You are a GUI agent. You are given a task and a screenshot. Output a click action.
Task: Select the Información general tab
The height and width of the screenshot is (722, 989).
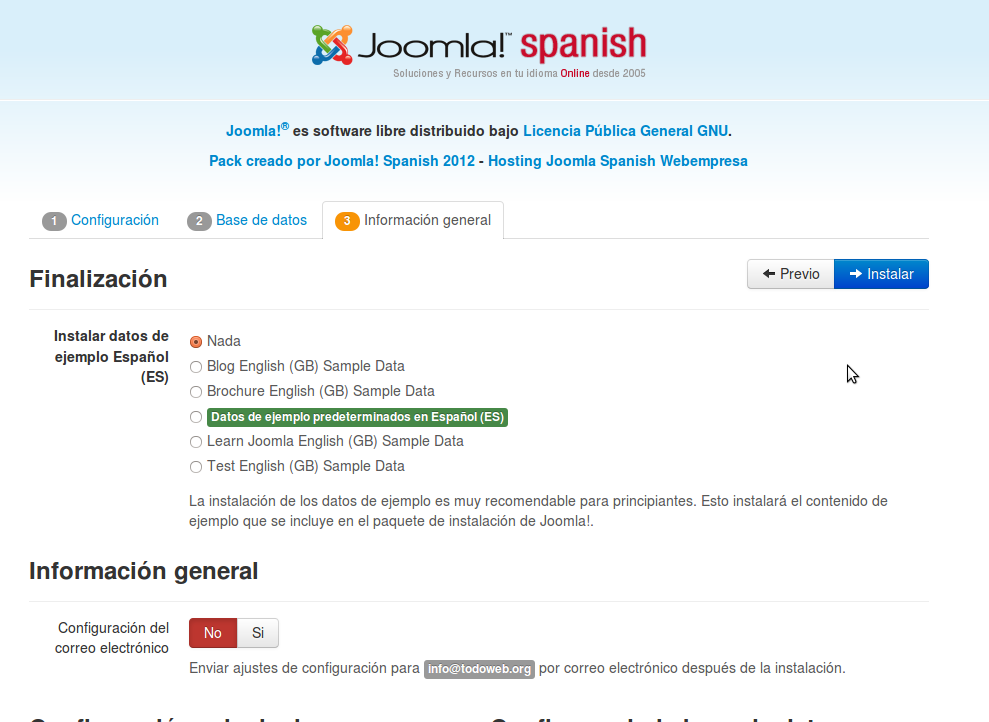[x=427, y=220]
